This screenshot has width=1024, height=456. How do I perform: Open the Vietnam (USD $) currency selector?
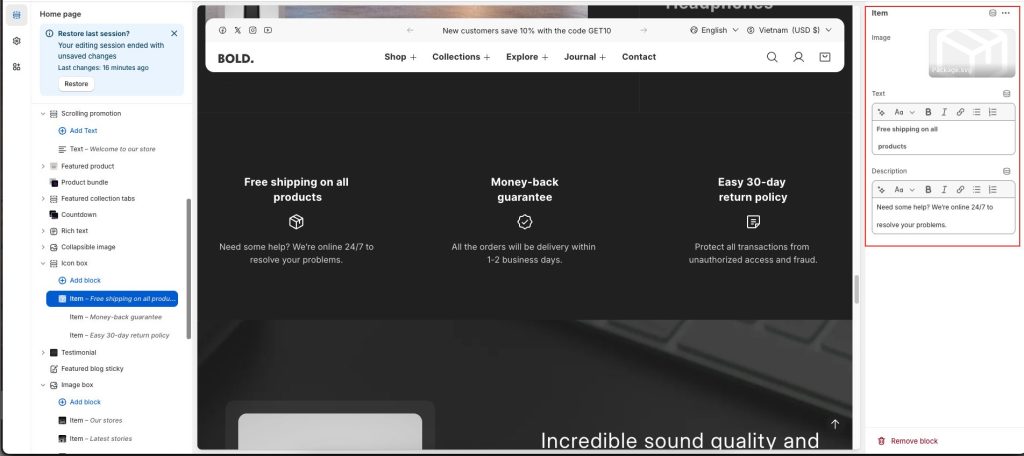789,30
